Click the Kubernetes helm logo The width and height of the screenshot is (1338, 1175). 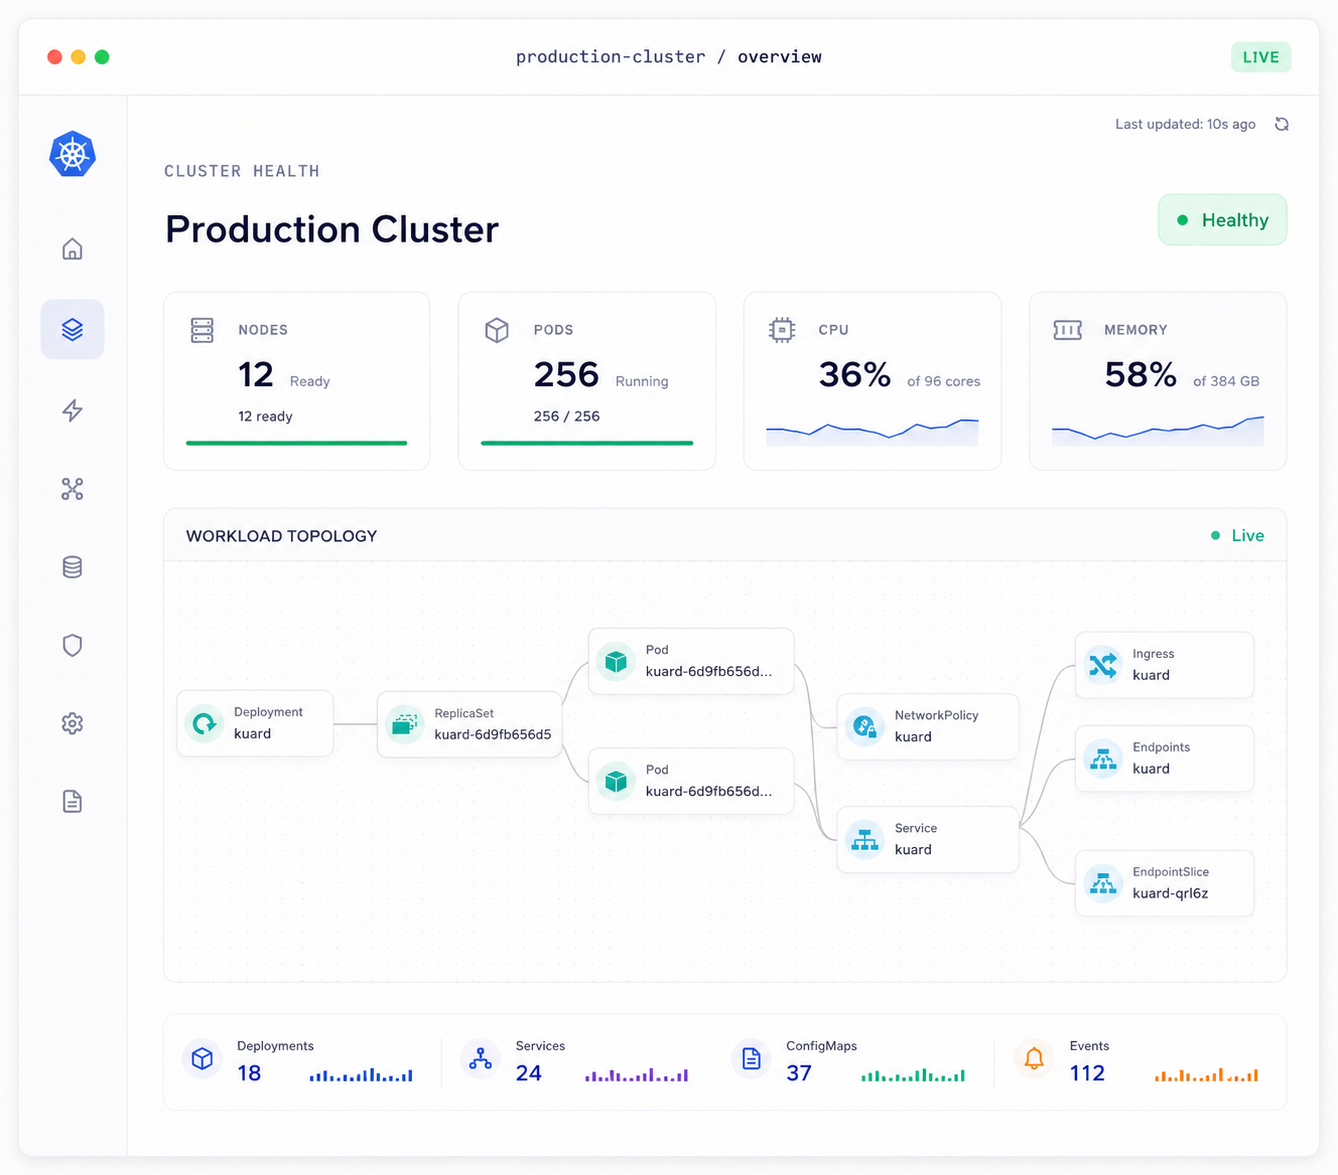pos(72,155)
